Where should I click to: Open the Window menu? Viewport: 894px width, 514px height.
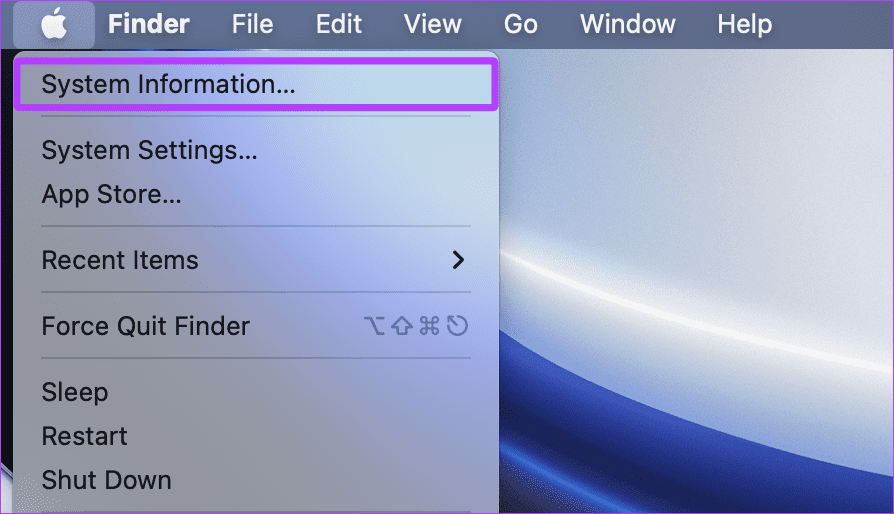(627, 25)
